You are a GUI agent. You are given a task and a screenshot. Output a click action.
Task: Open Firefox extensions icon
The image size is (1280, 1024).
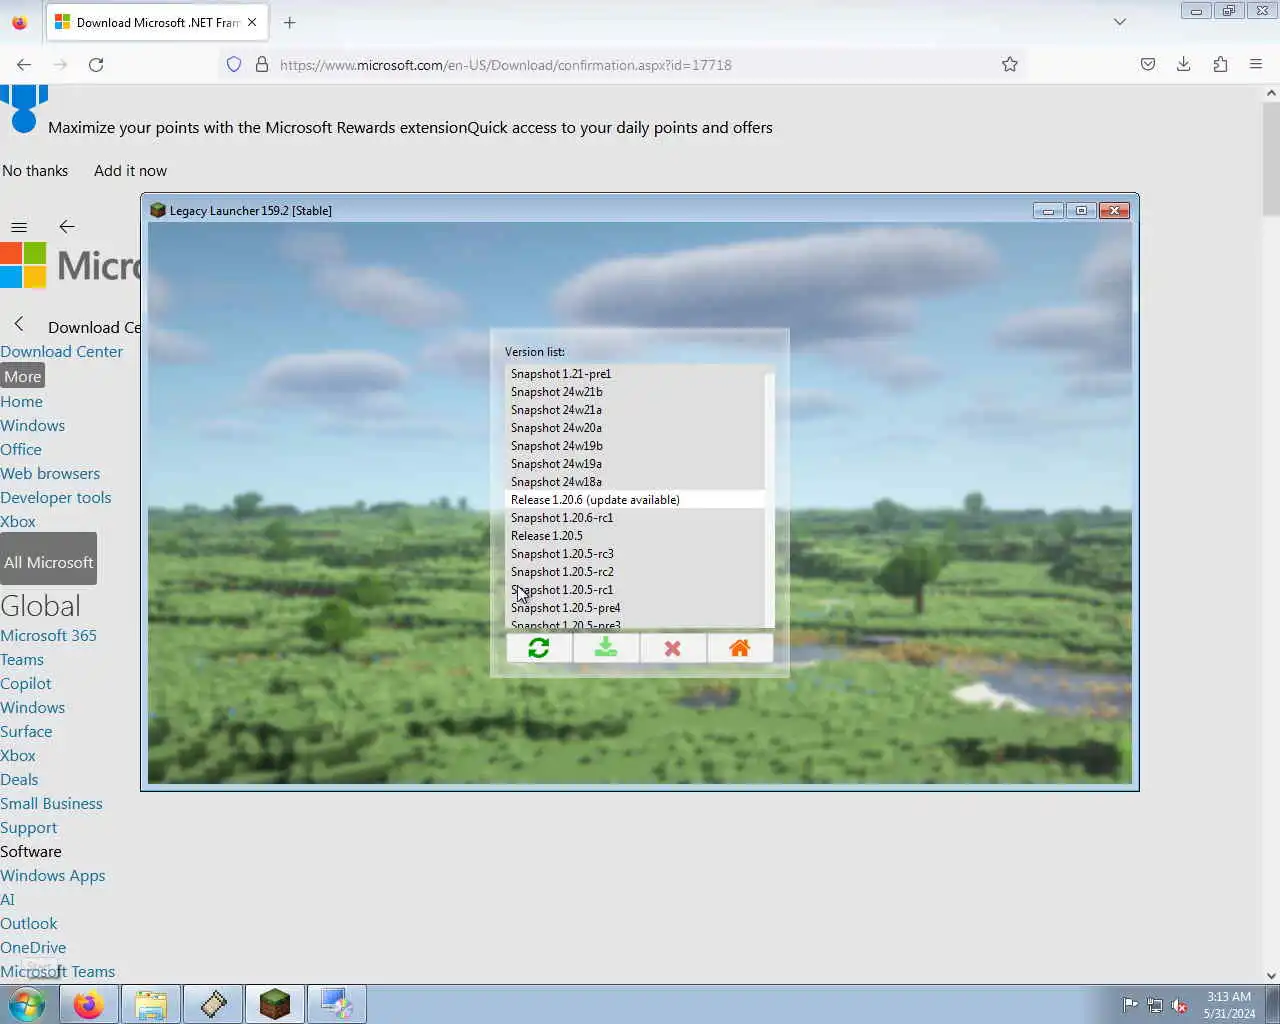(1220, 64)
